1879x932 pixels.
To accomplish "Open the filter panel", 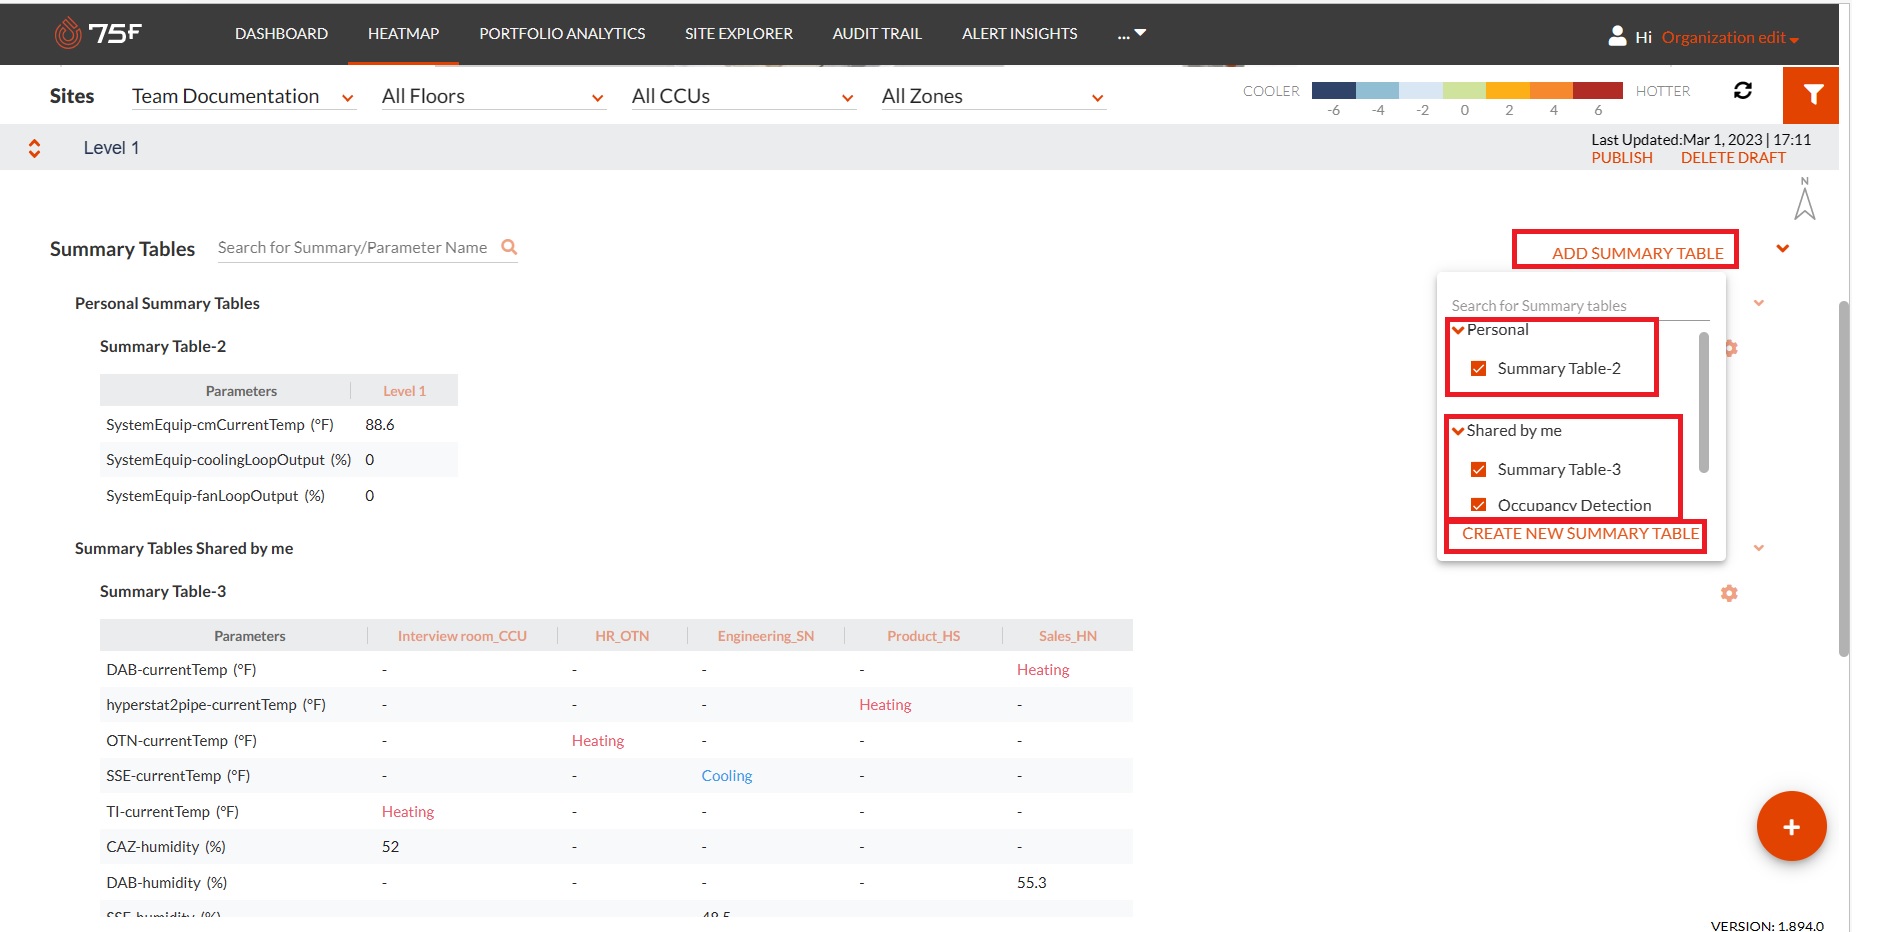I will (x=1811, y=95).
